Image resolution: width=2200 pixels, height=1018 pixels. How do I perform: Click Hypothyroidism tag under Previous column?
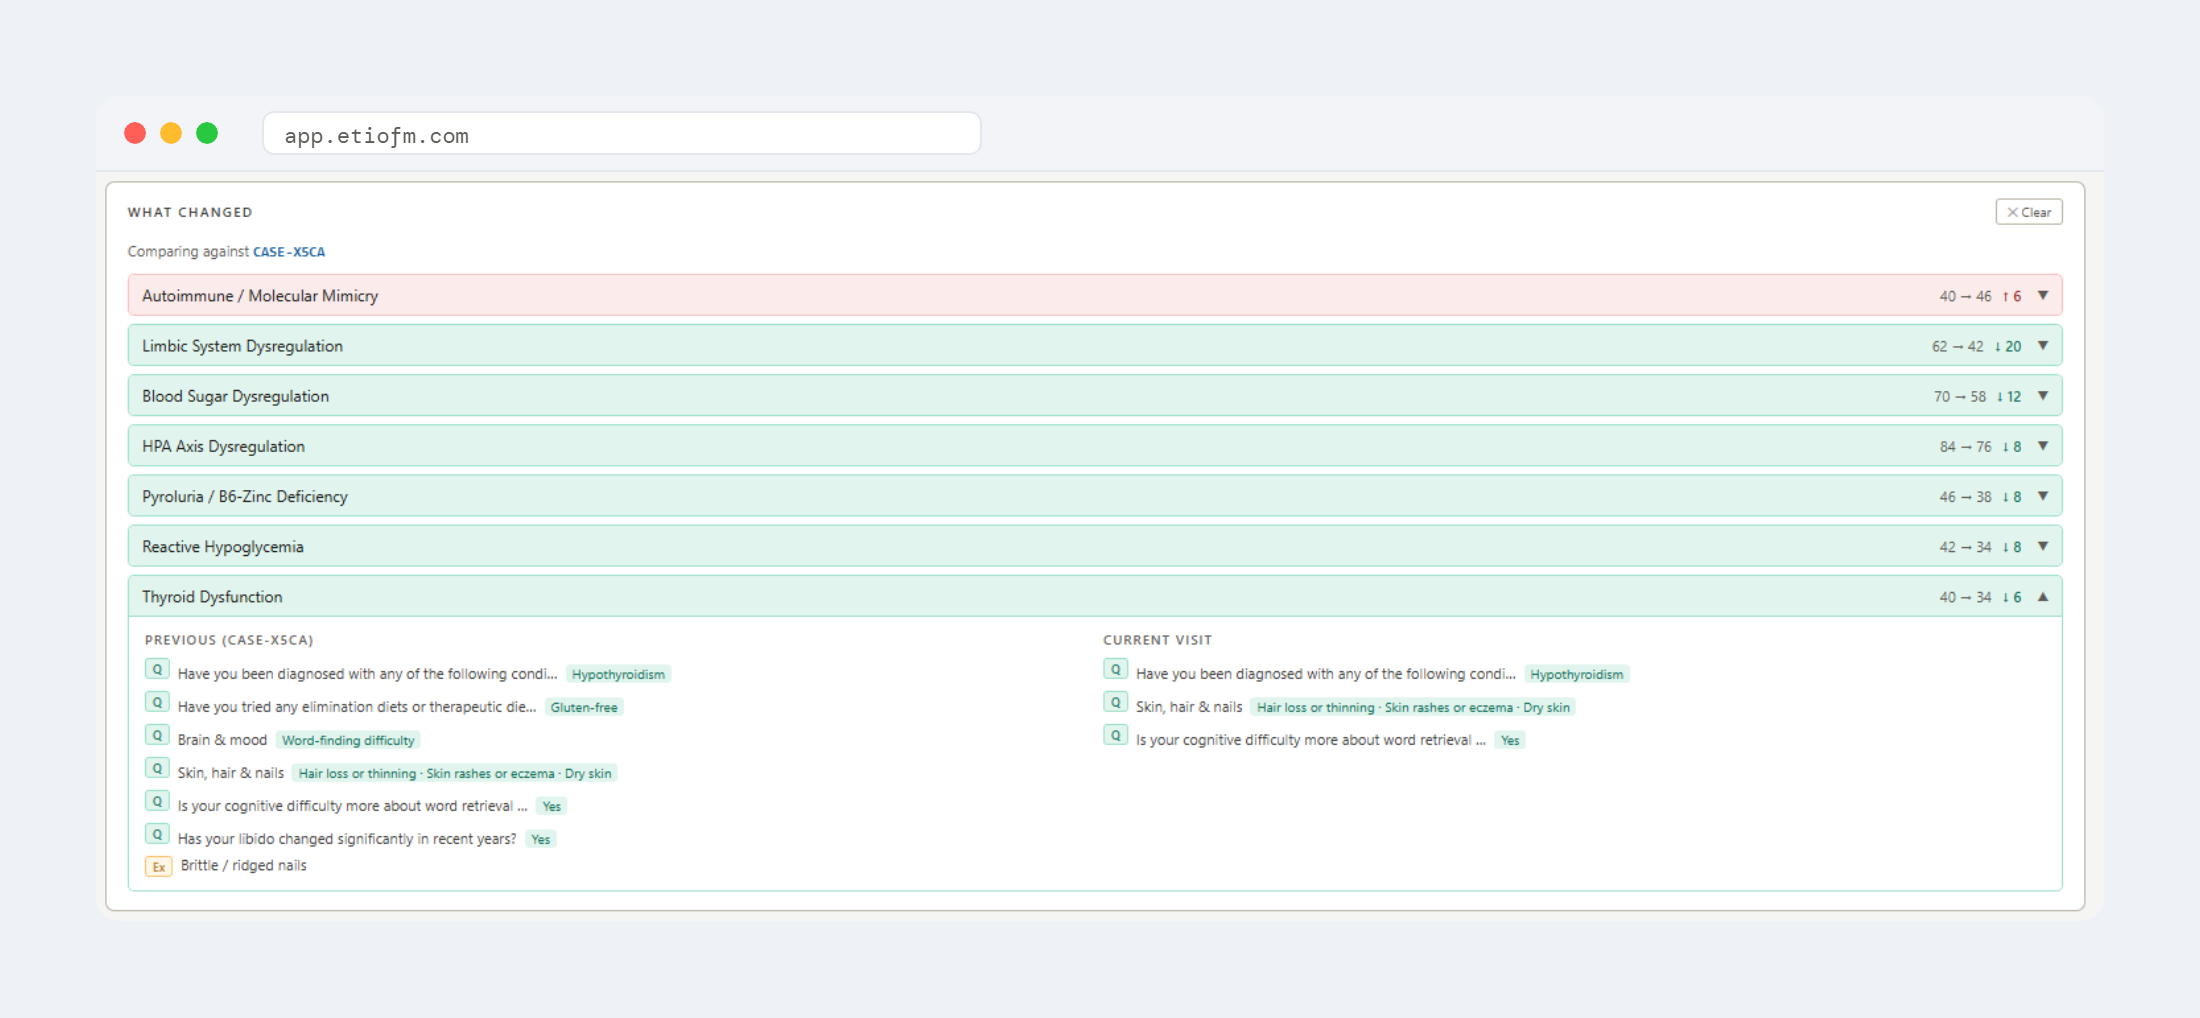pyautogui.click(x=618, y=674)
